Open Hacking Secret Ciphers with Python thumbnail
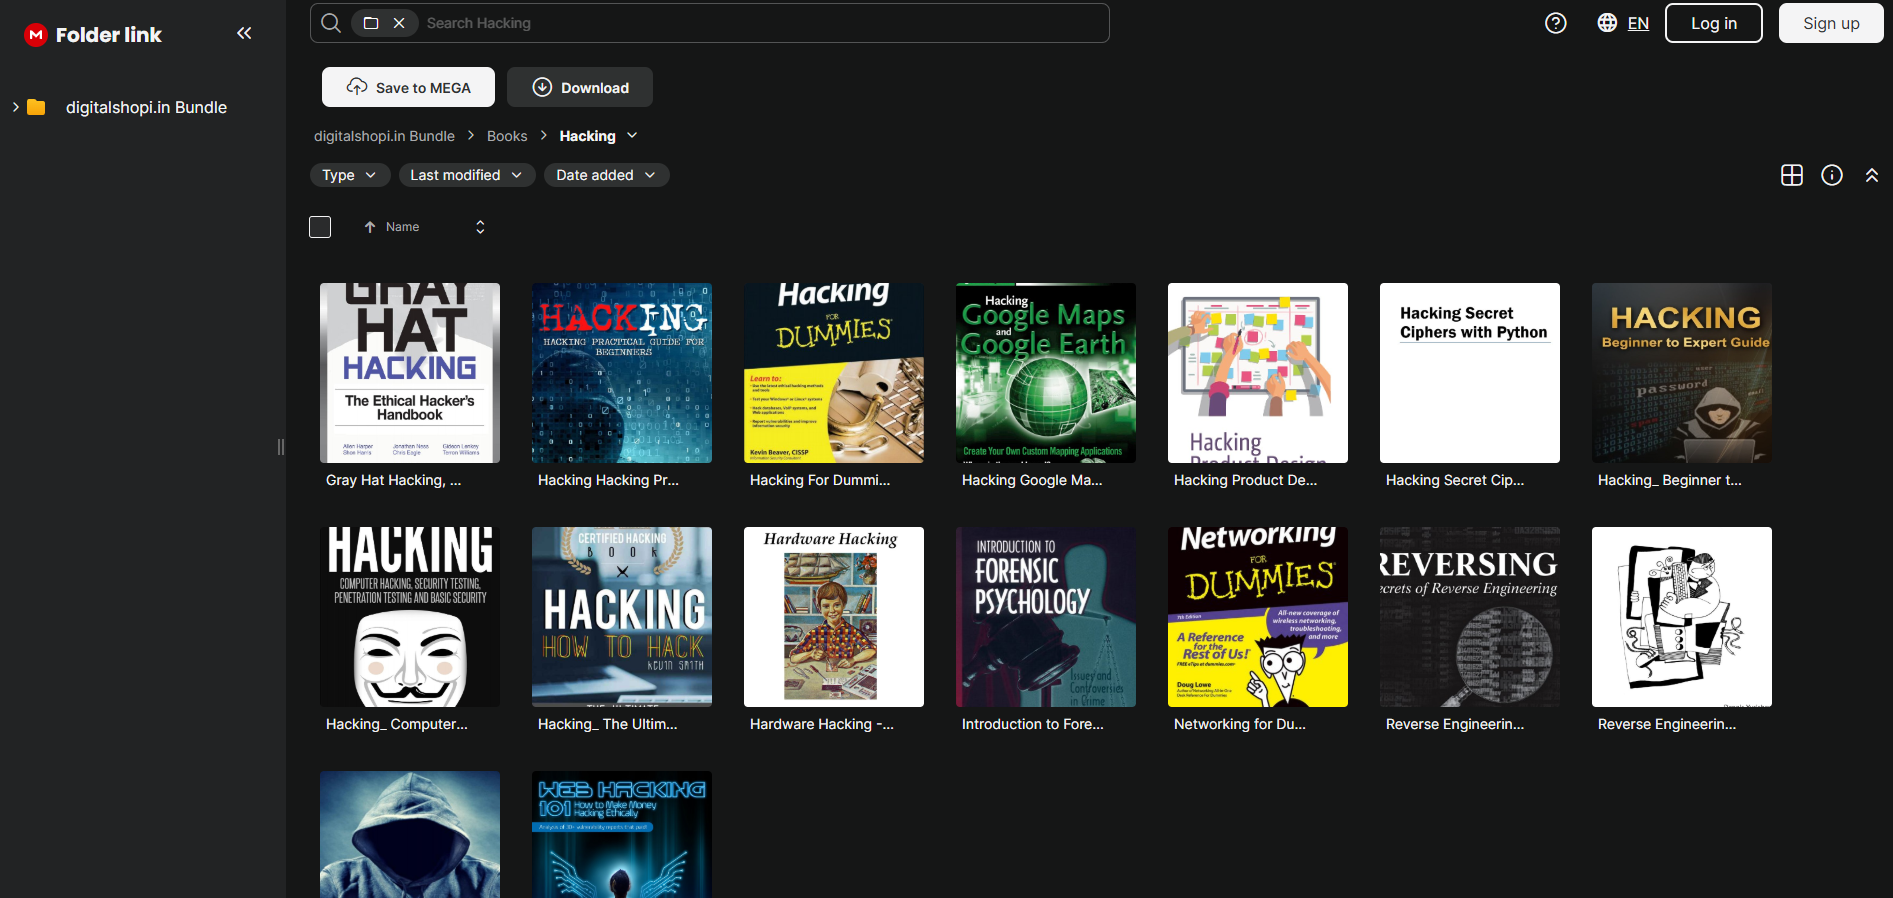The image size is (1893, 898). click(1470, 373)
